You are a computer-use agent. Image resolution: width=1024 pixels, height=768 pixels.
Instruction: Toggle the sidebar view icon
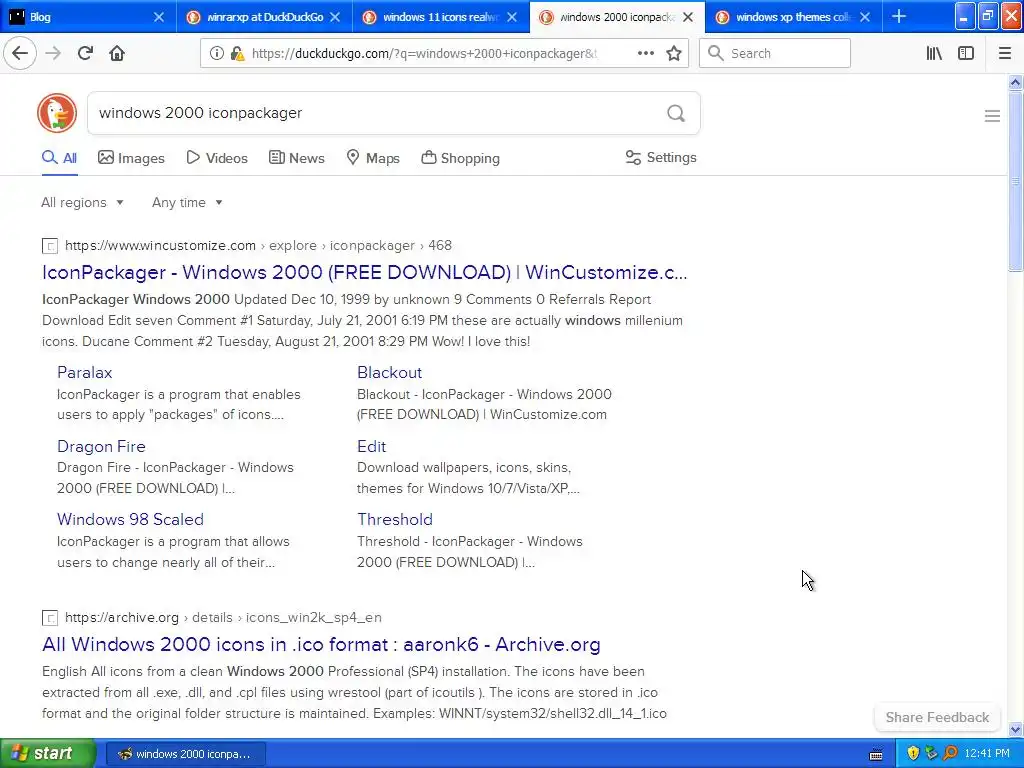[966, 54]
